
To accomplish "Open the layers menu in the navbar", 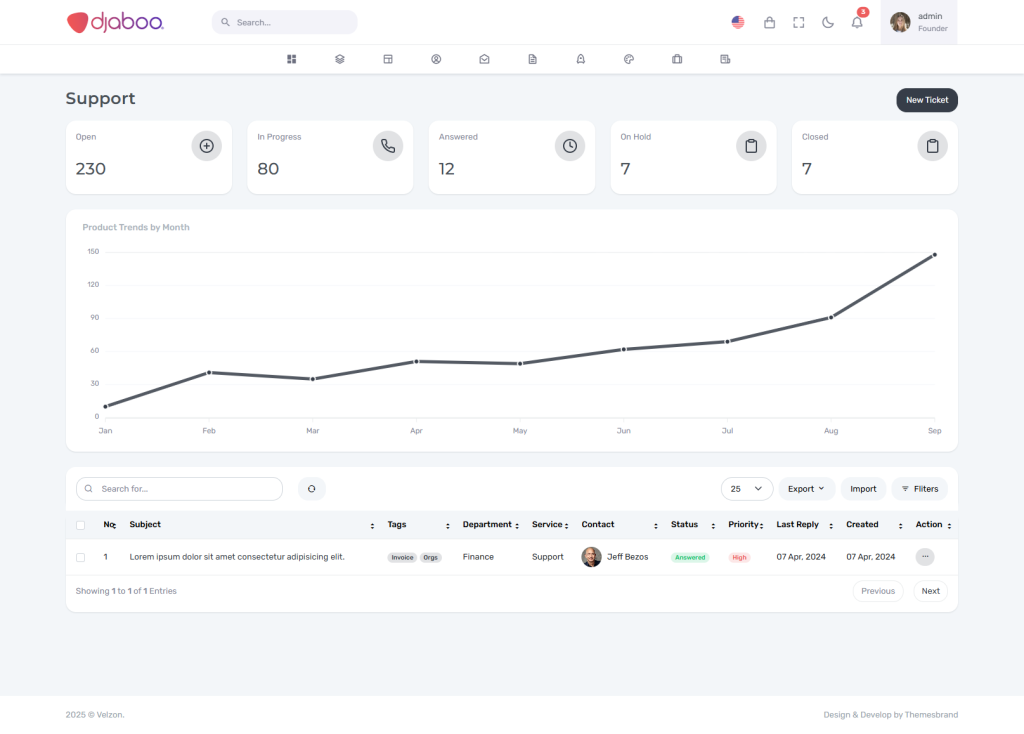I will coord(340,59).
